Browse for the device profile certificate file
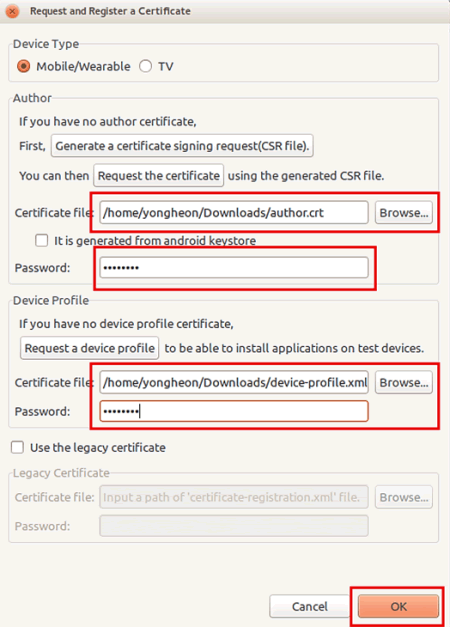The width and height of the screenshot is (450, 627). pyautogui.click(x=404, y=382)
